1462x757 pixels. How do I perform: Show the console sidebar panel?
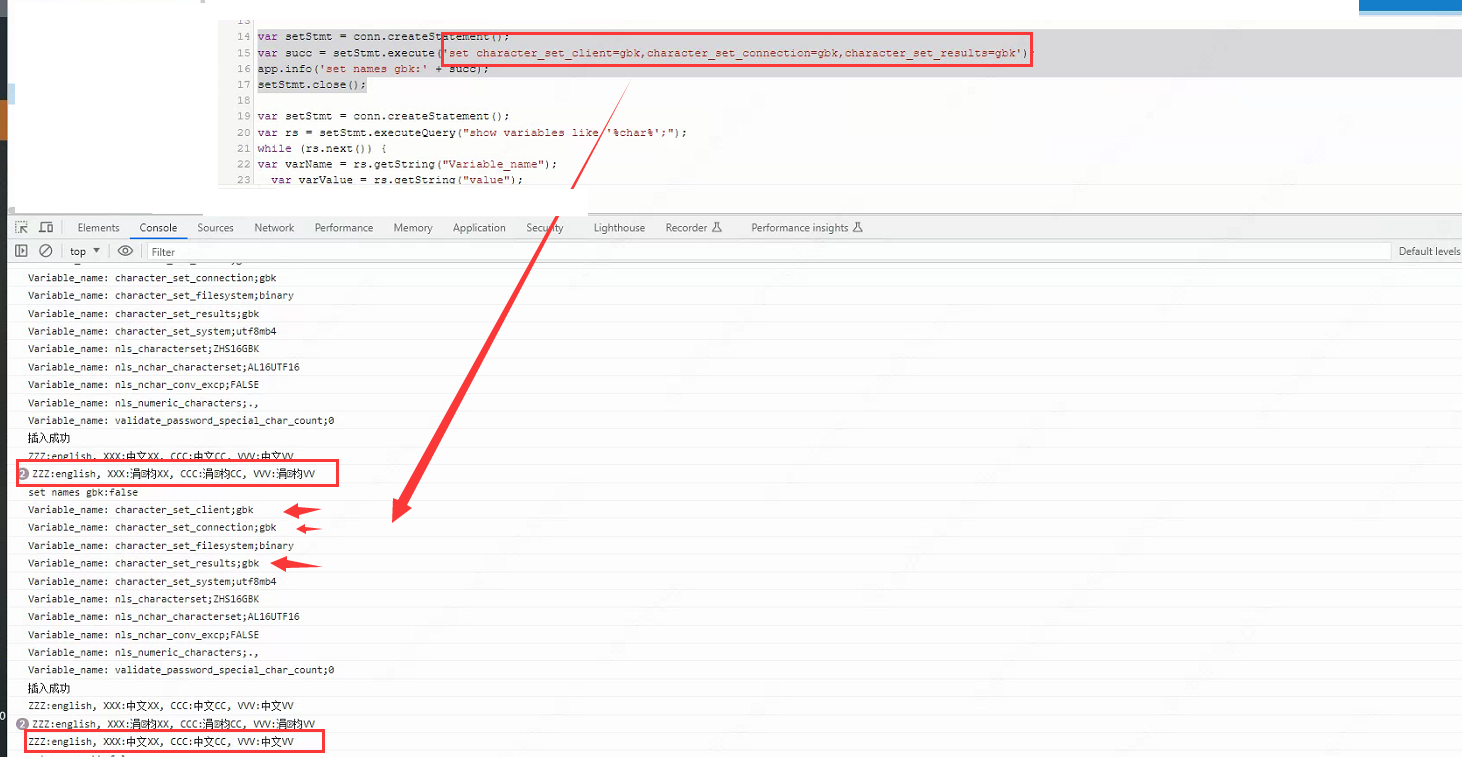(x=21, y=251)
